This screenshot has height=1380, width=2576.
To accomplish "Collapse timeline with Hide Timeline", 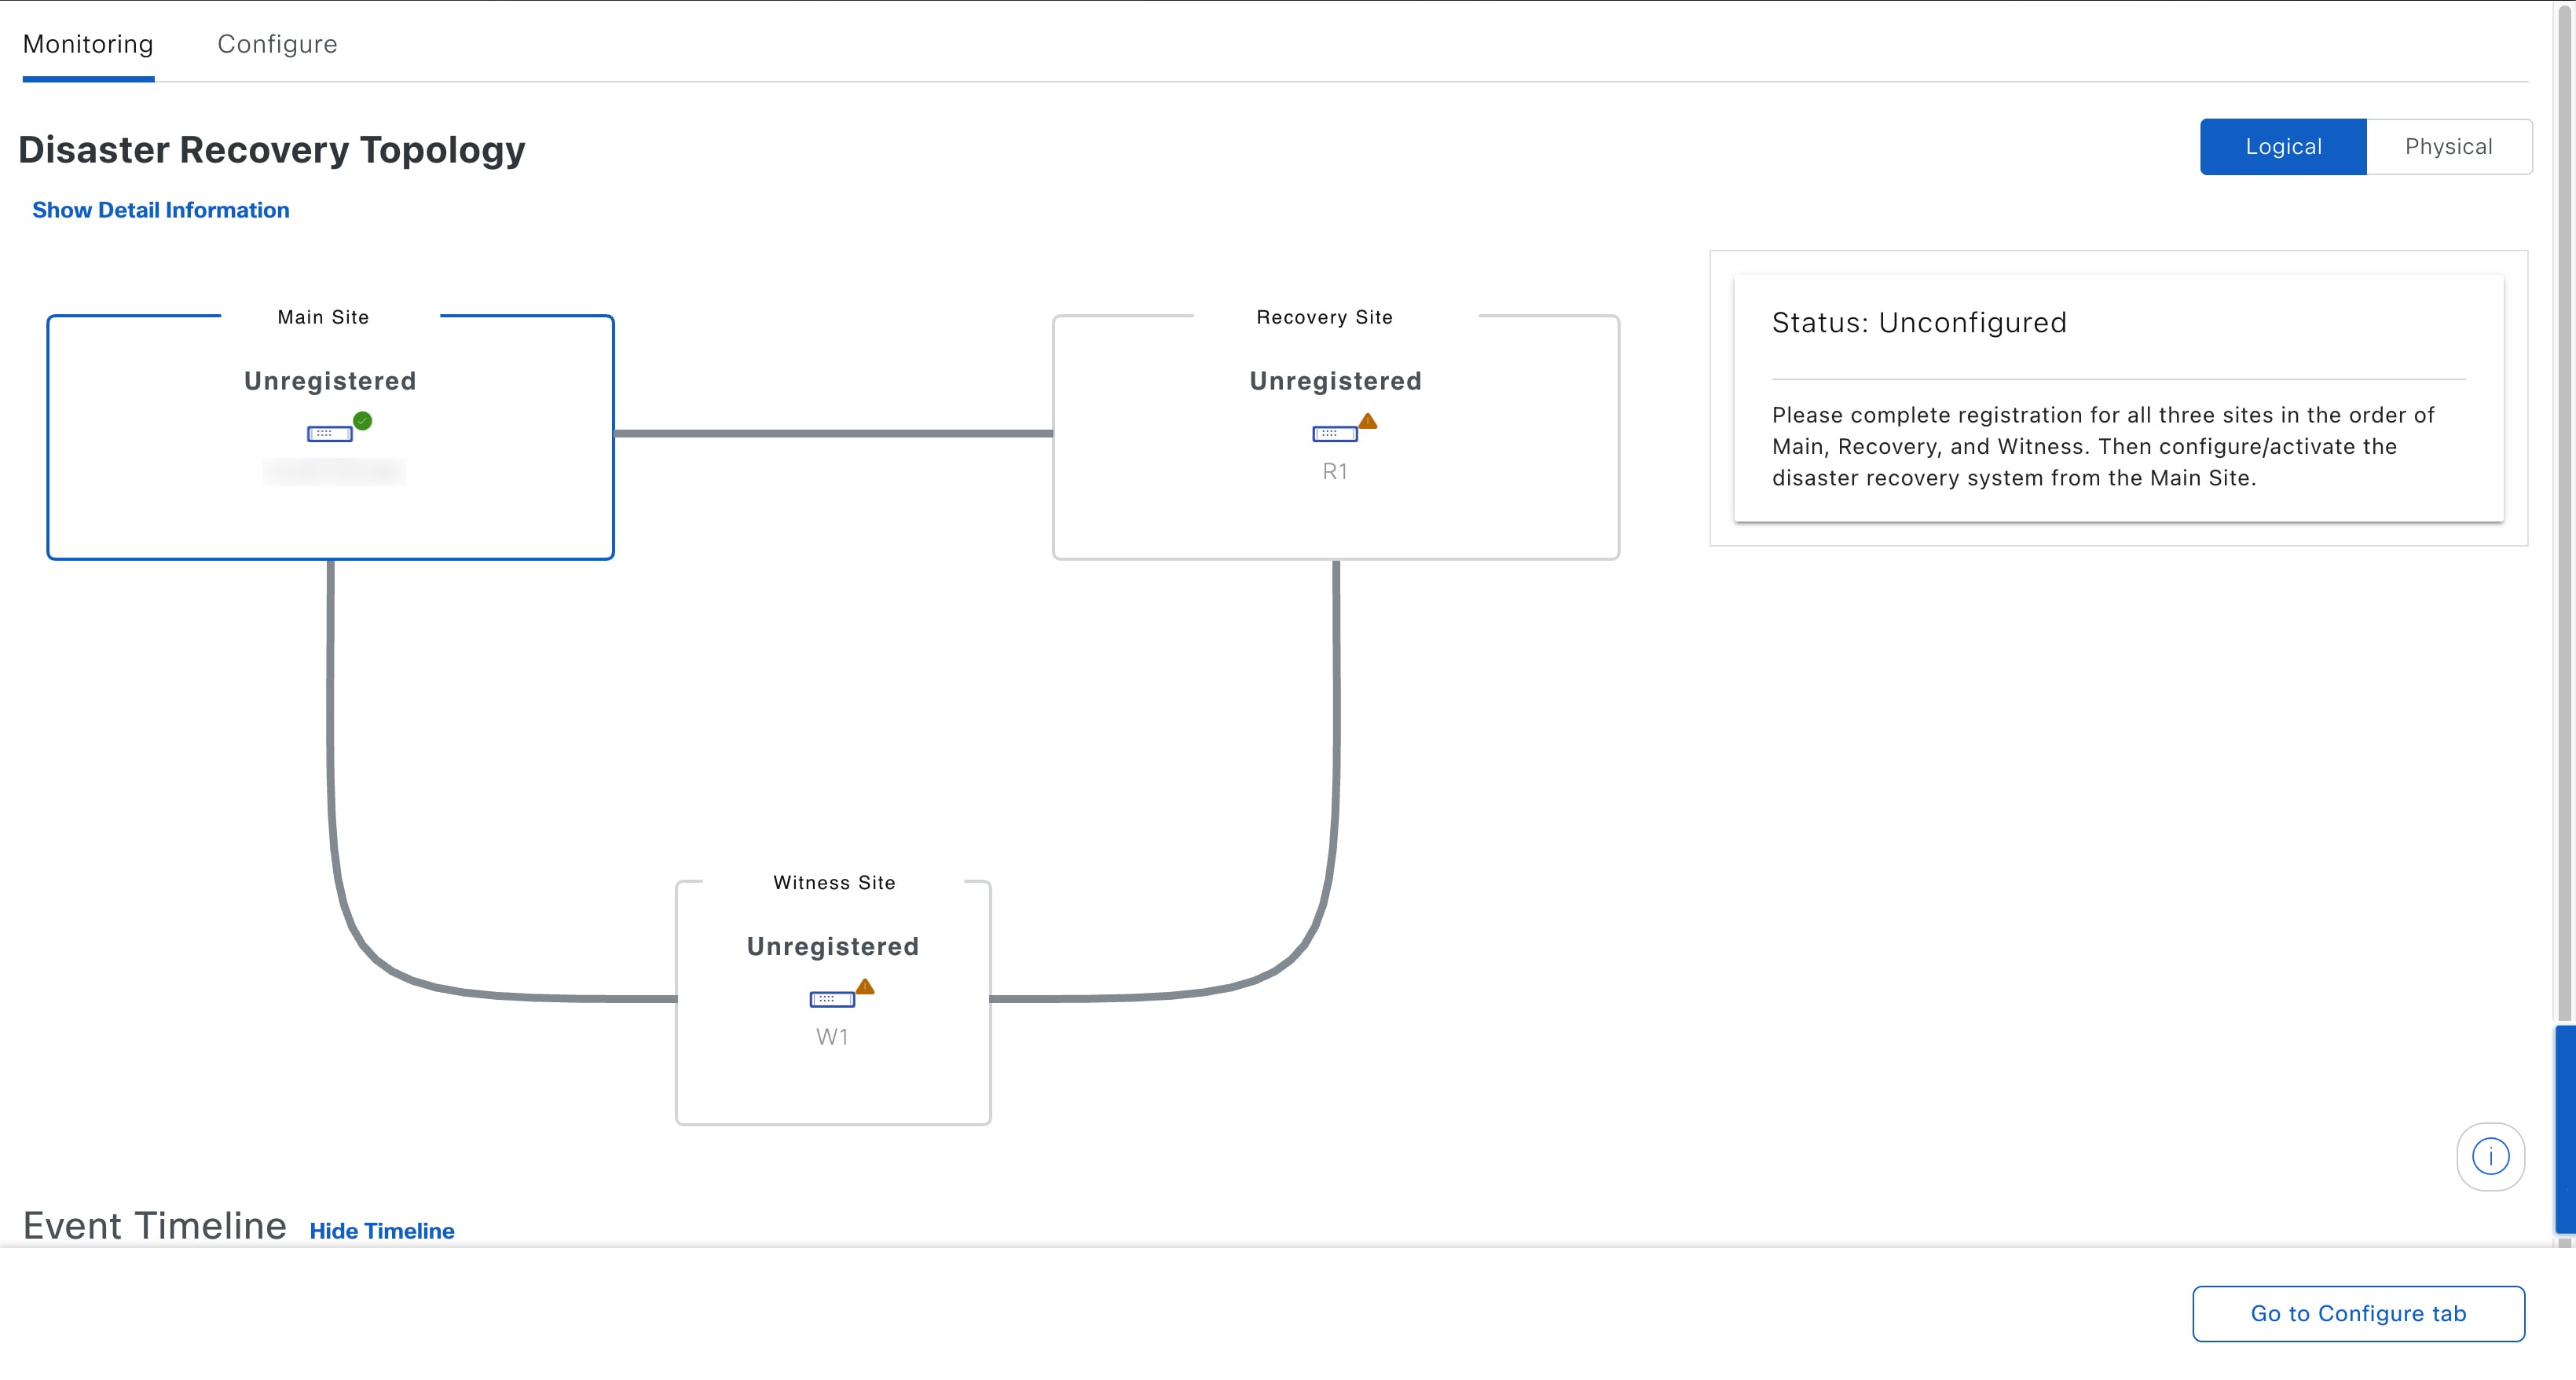I will [x=381, y=1231].
